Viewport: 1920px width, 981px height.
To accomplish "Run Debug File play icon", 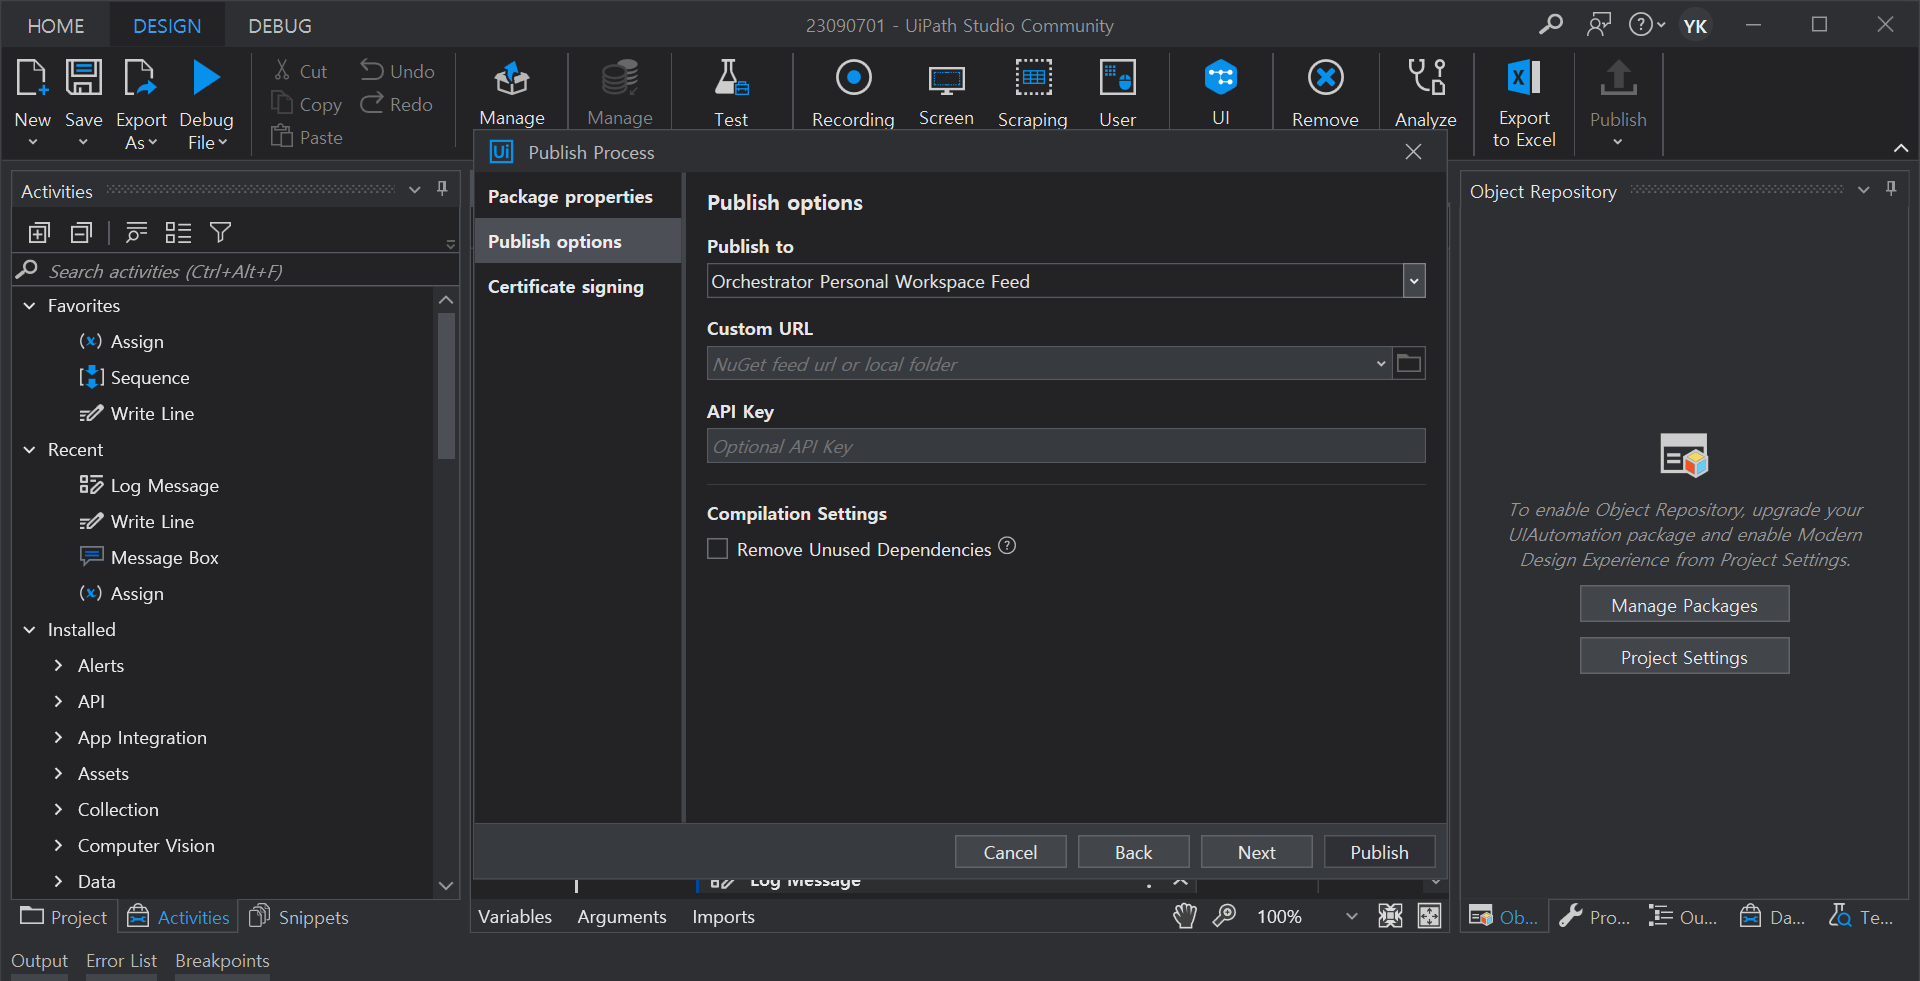I will coord(206,78).
